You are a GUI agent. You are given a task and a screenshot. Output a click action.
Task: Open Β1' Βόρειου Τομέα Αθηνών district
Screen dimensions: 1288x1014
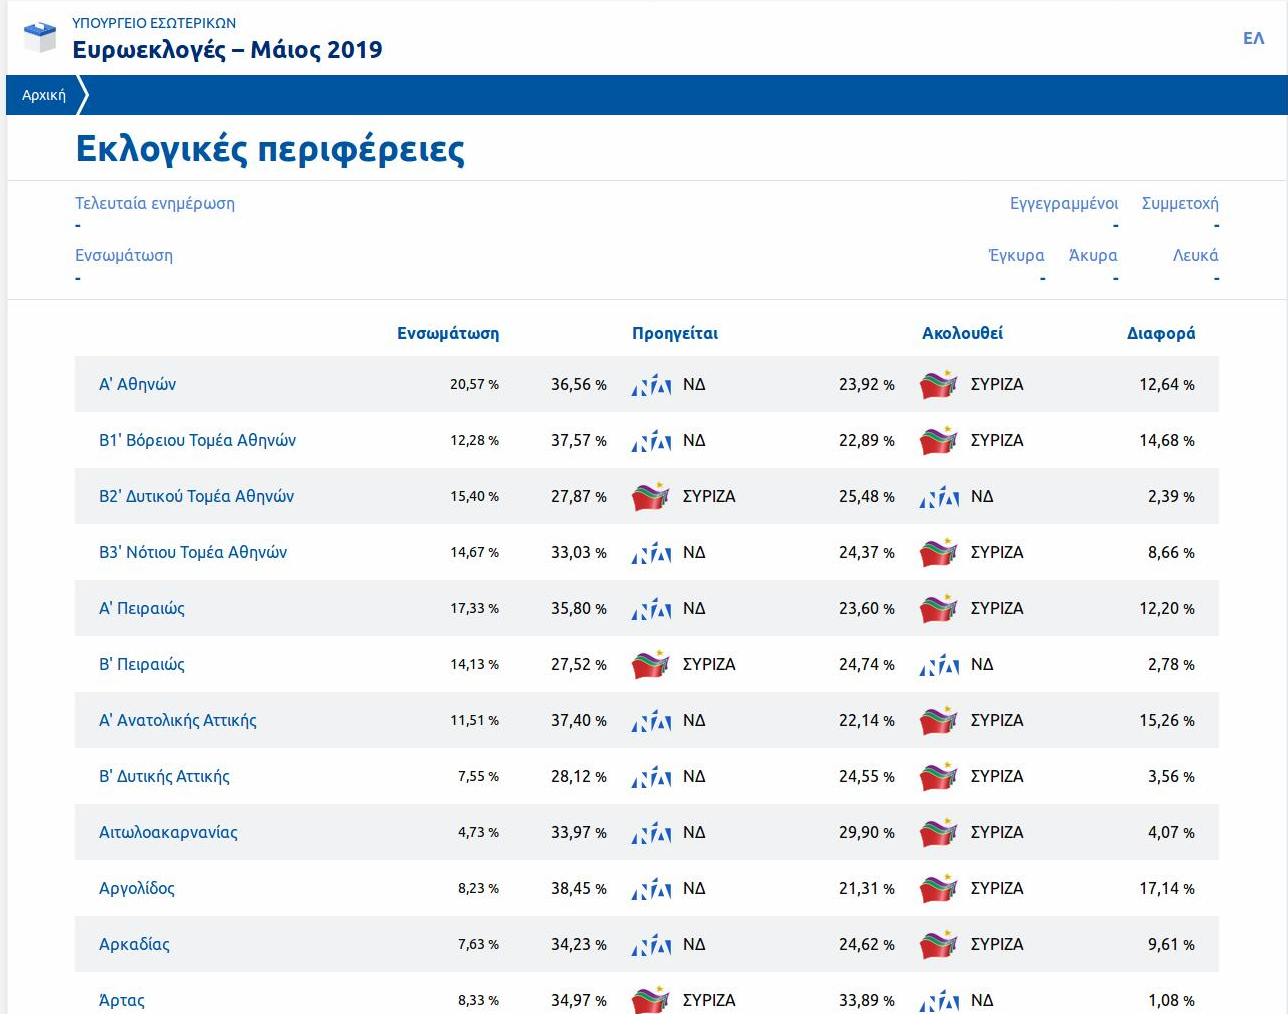coord(197,440)
